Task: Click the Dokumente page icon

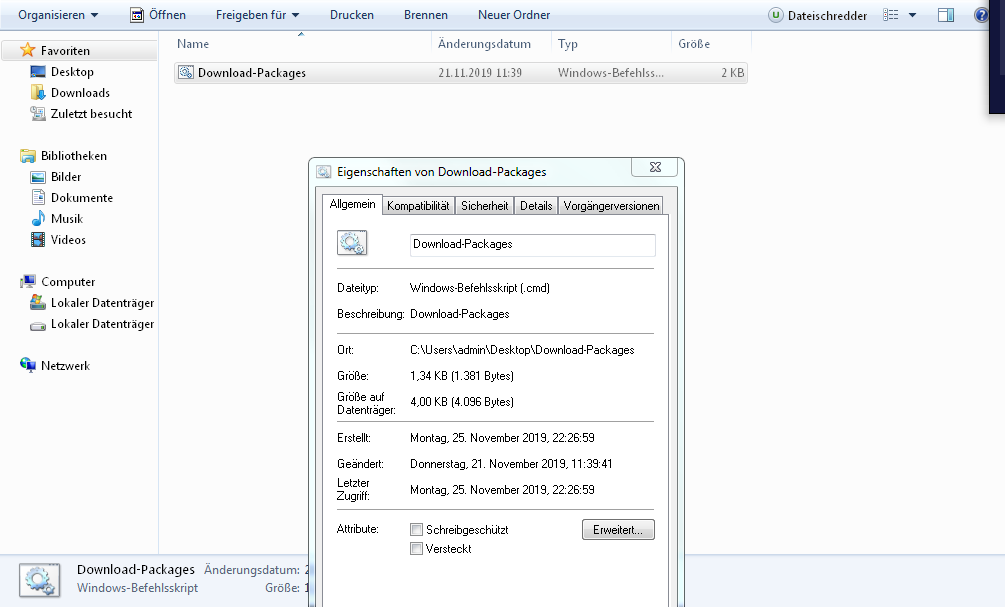Action: coord(38,197)
